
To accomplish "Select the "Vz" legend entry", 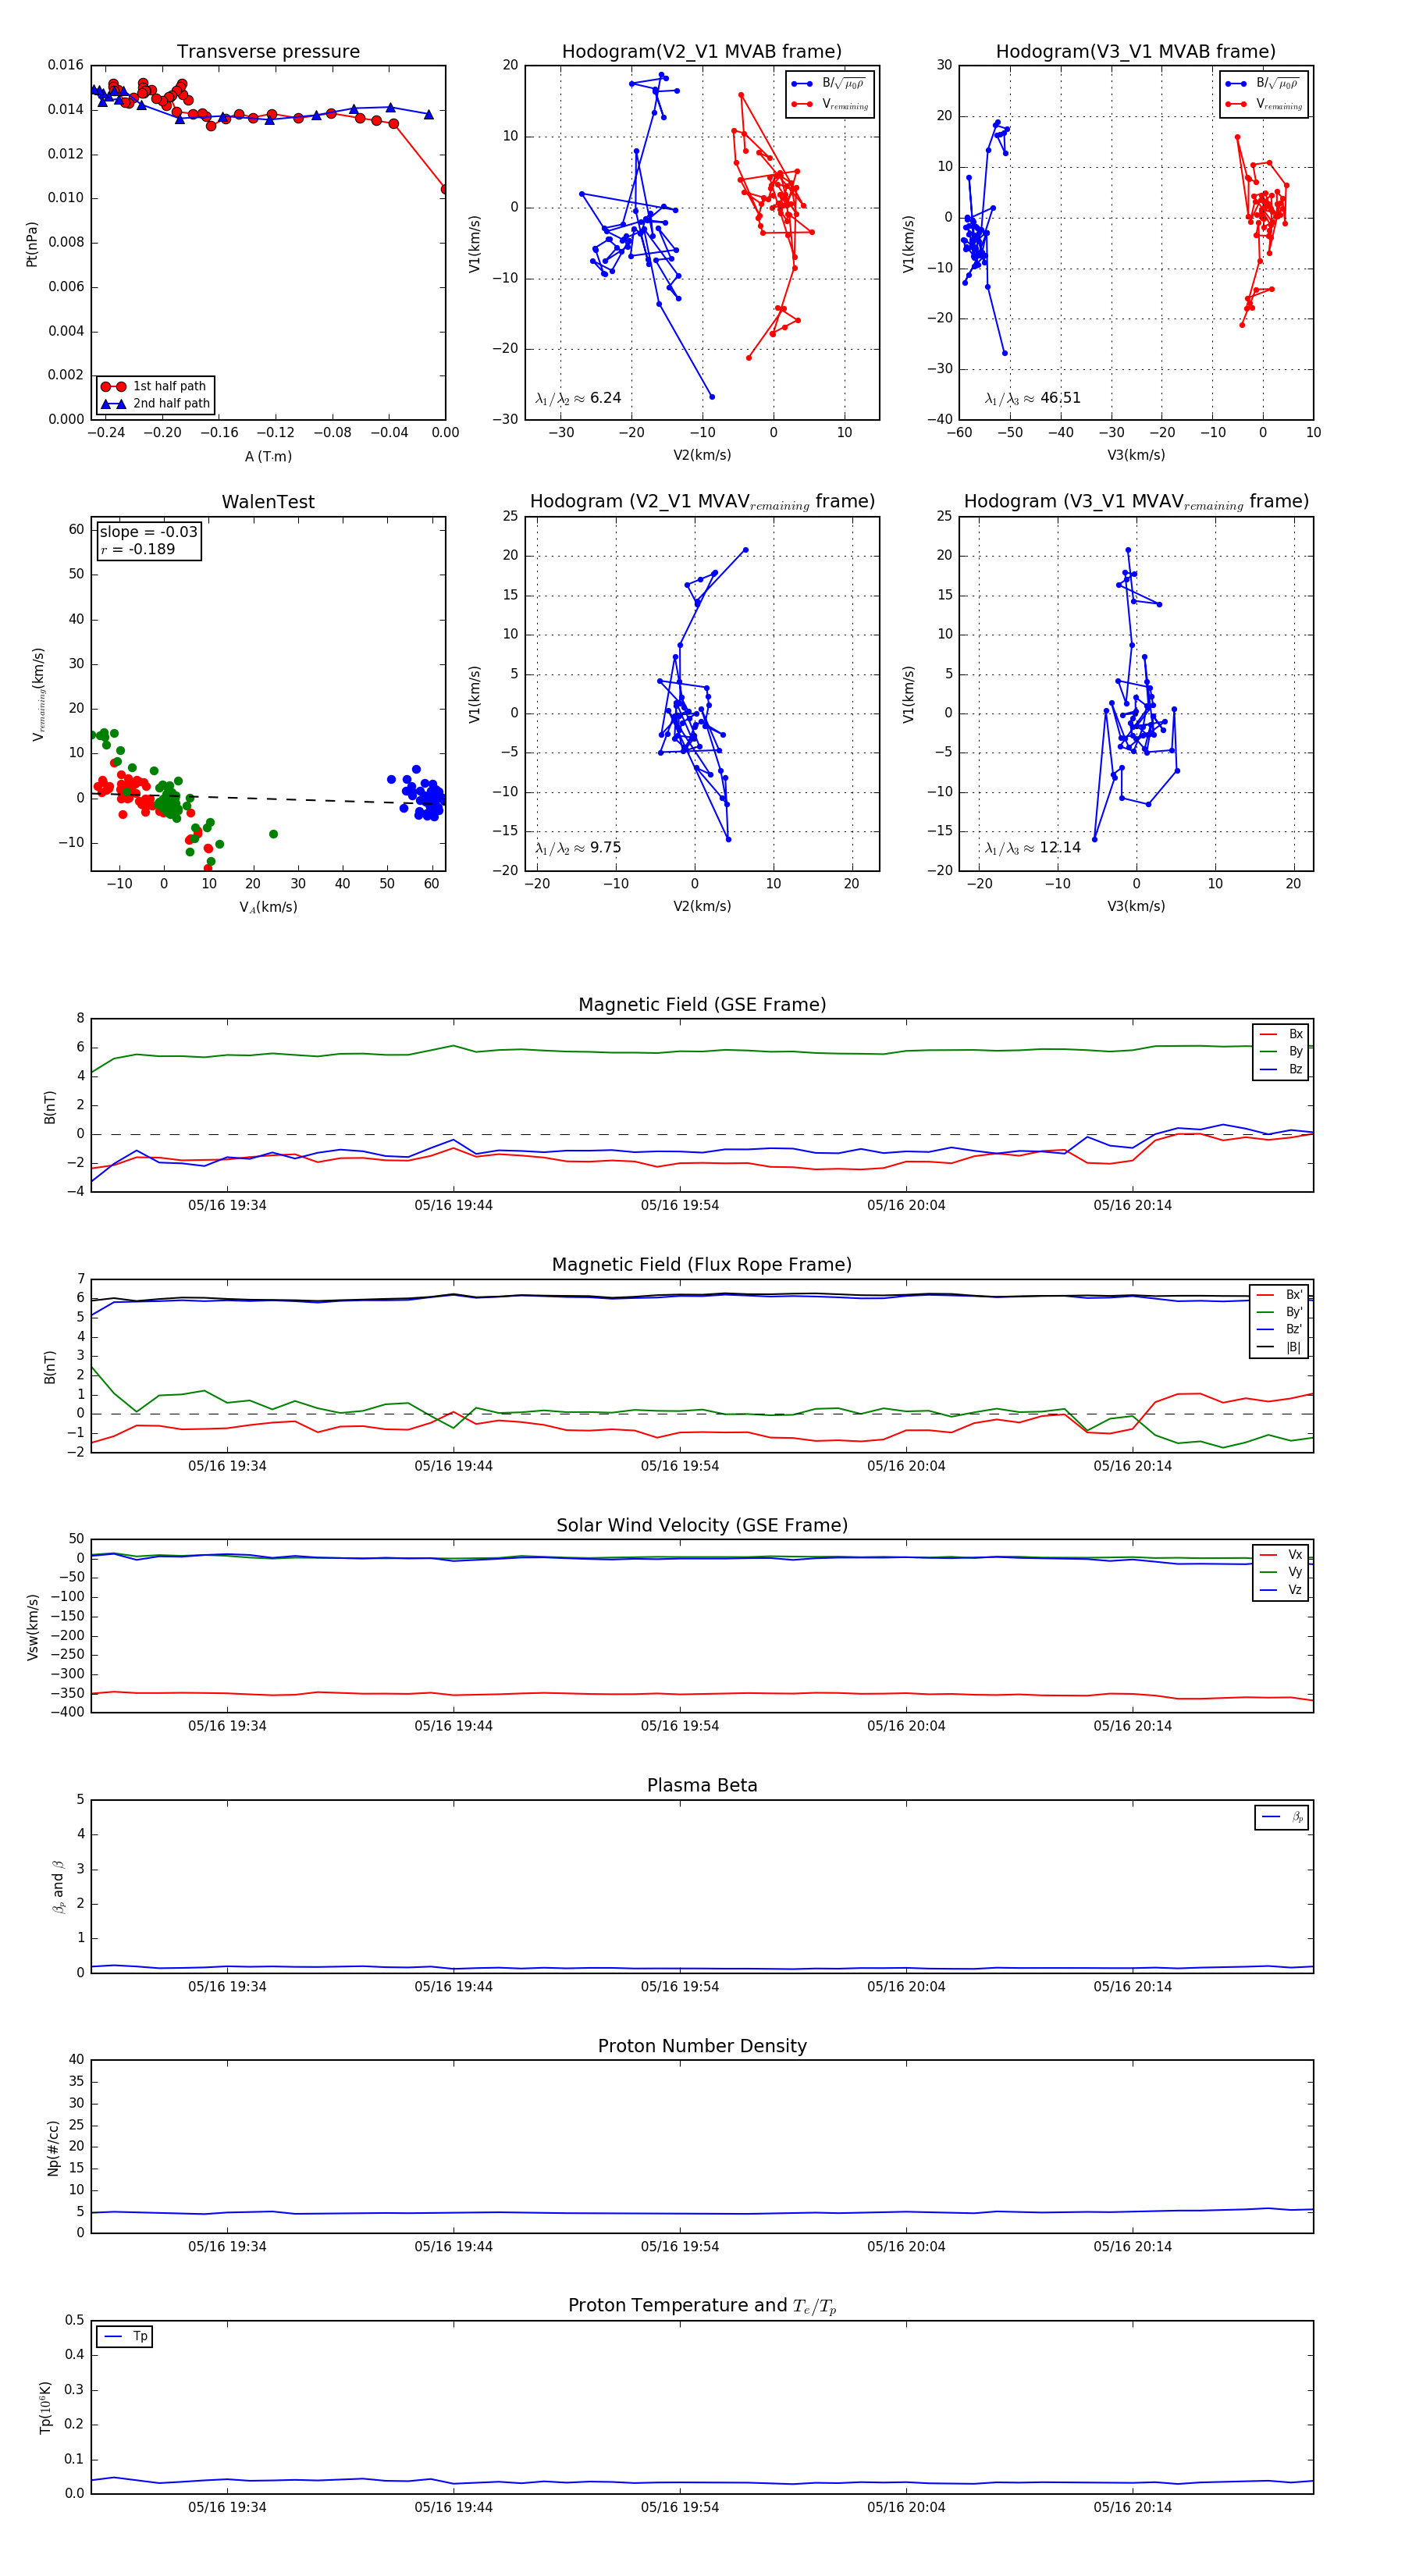I will (1281, 1590).
